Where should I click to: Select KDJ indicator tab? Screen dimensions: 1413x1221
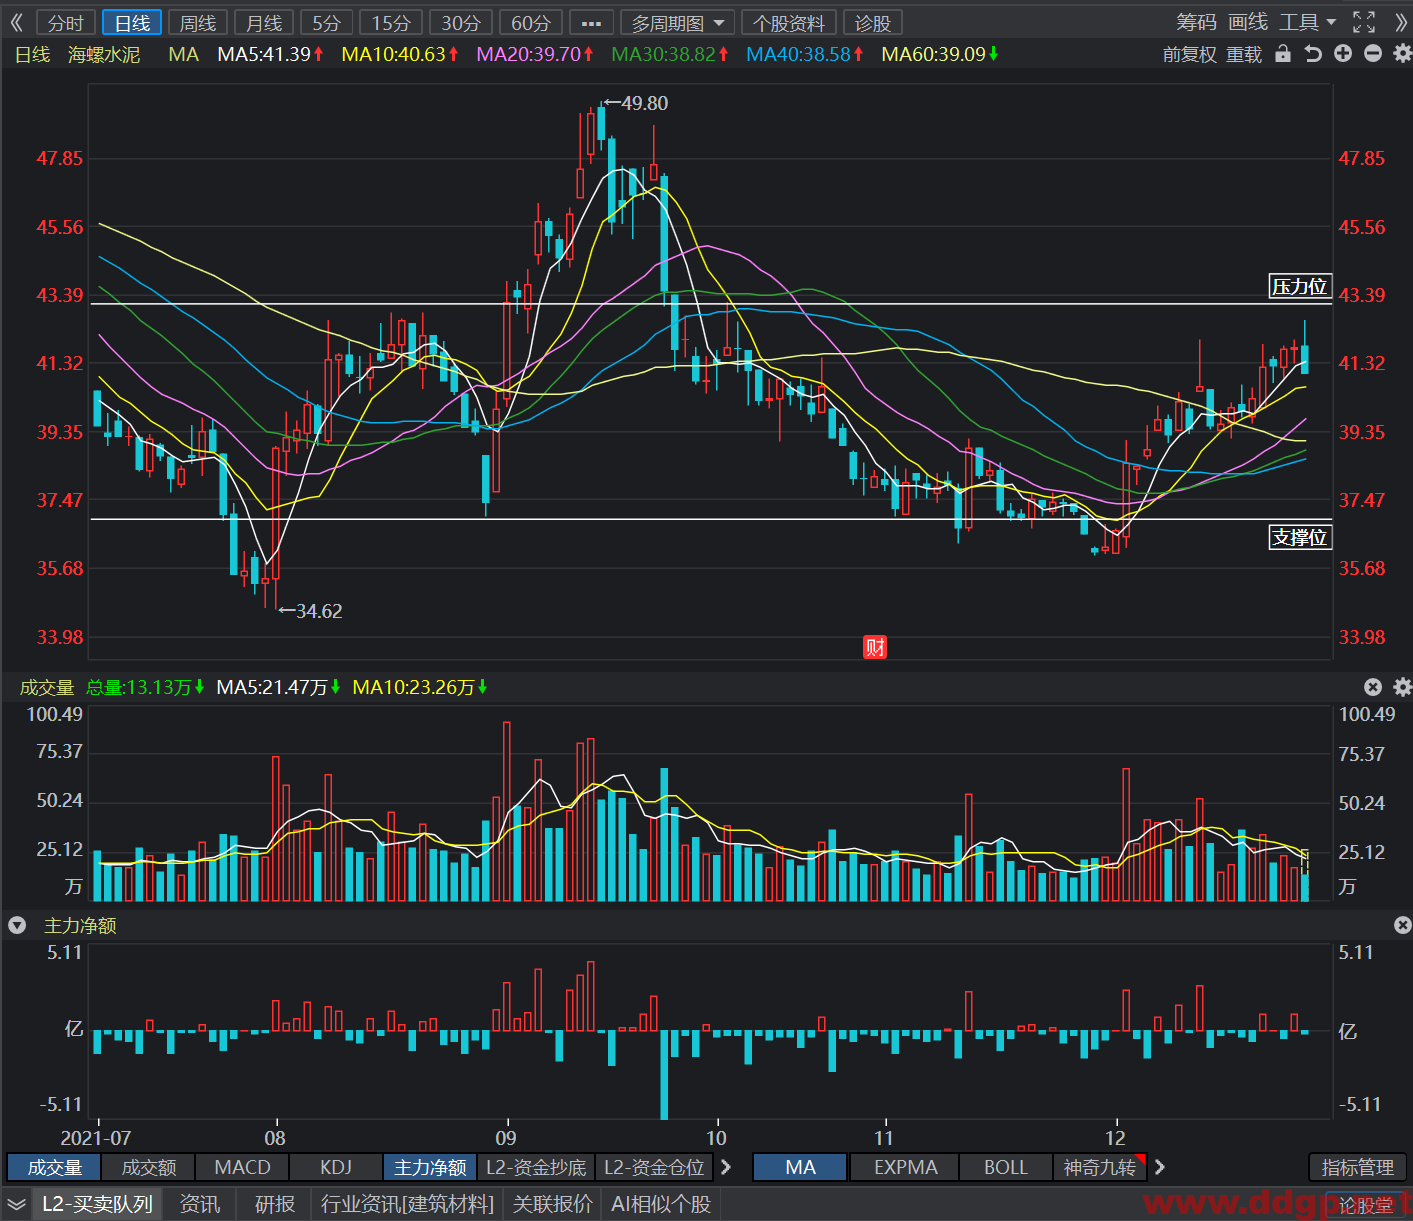pos(336,1167)
